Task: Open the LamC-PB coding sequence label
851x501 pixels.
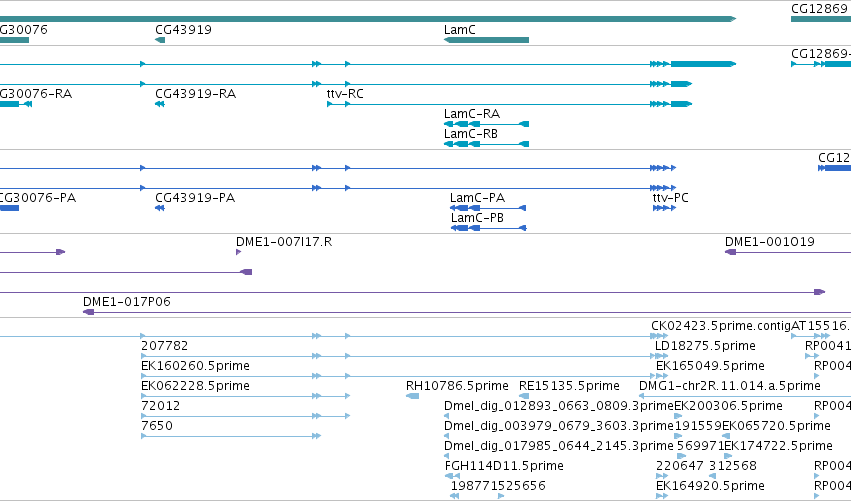Action: [x=478, y=218]
